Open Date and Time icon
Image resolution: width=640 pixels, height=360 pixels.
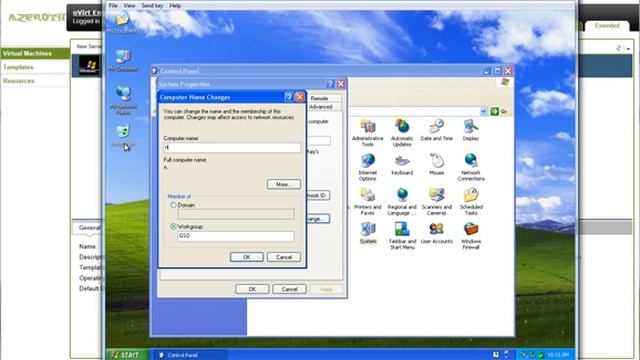pos(436,130)
